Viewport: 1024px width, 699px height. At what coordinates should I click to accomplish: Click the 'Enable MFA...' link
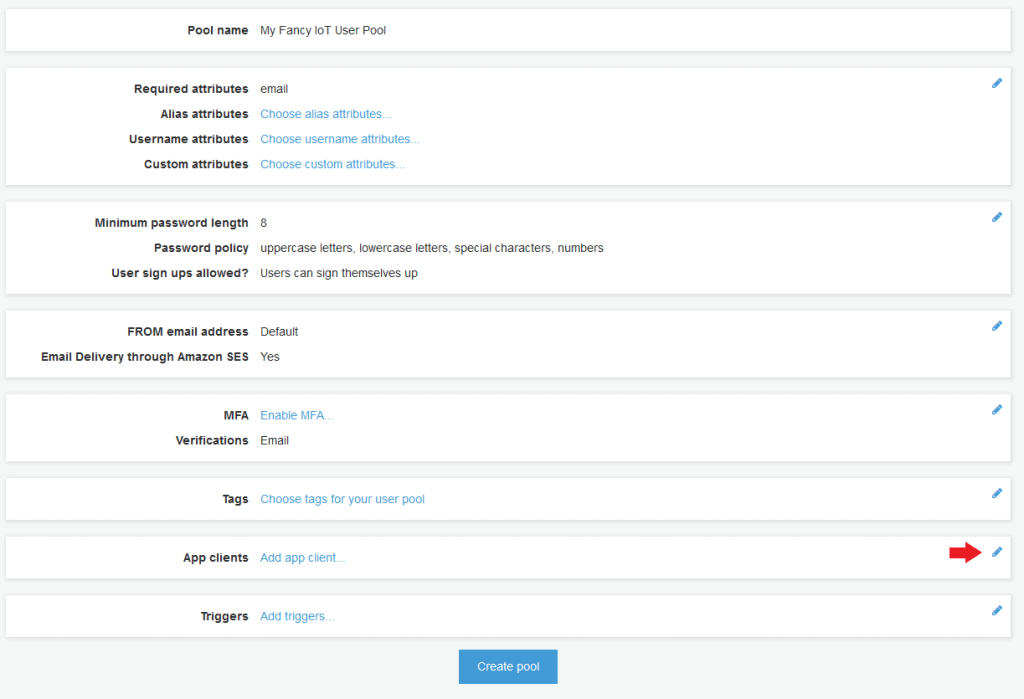[x=297, y=415]
